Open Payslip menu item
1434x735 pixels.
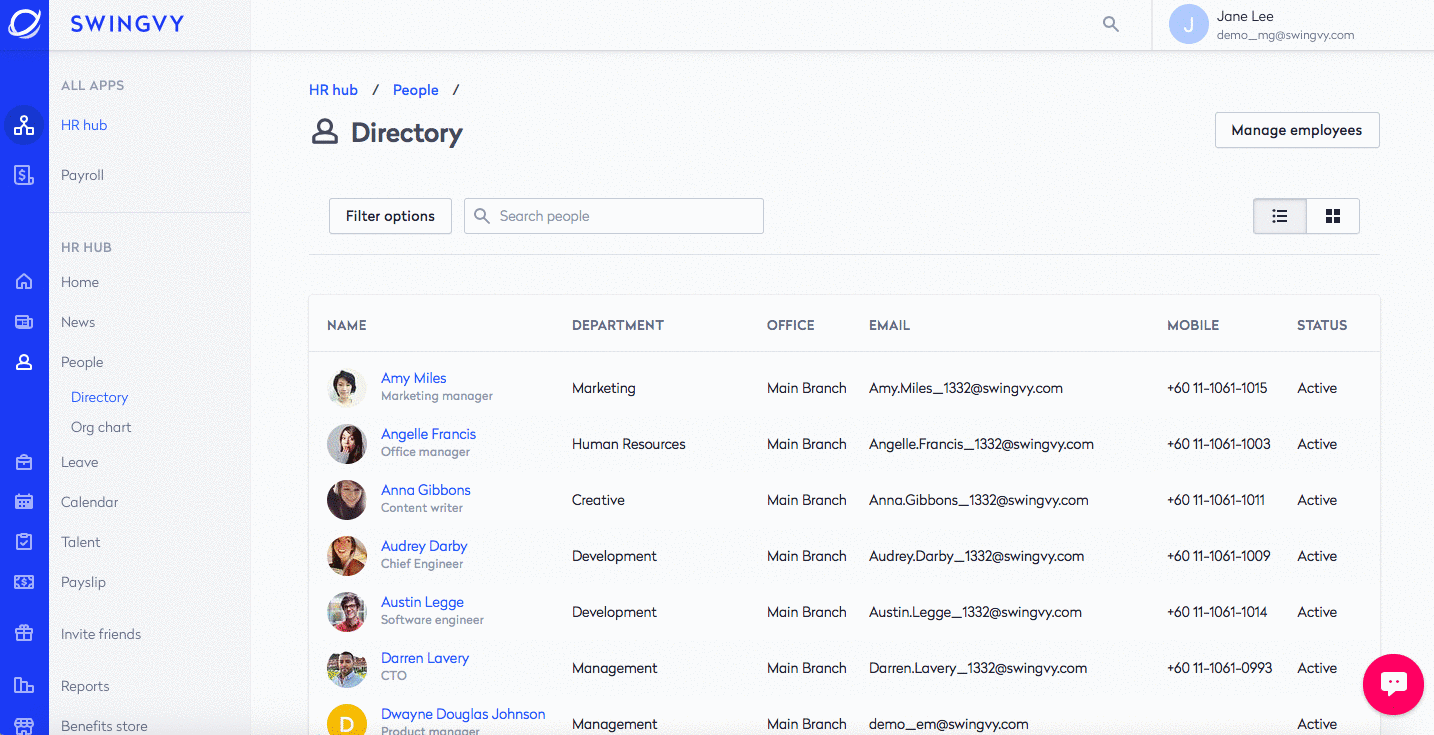pos(83,582)
